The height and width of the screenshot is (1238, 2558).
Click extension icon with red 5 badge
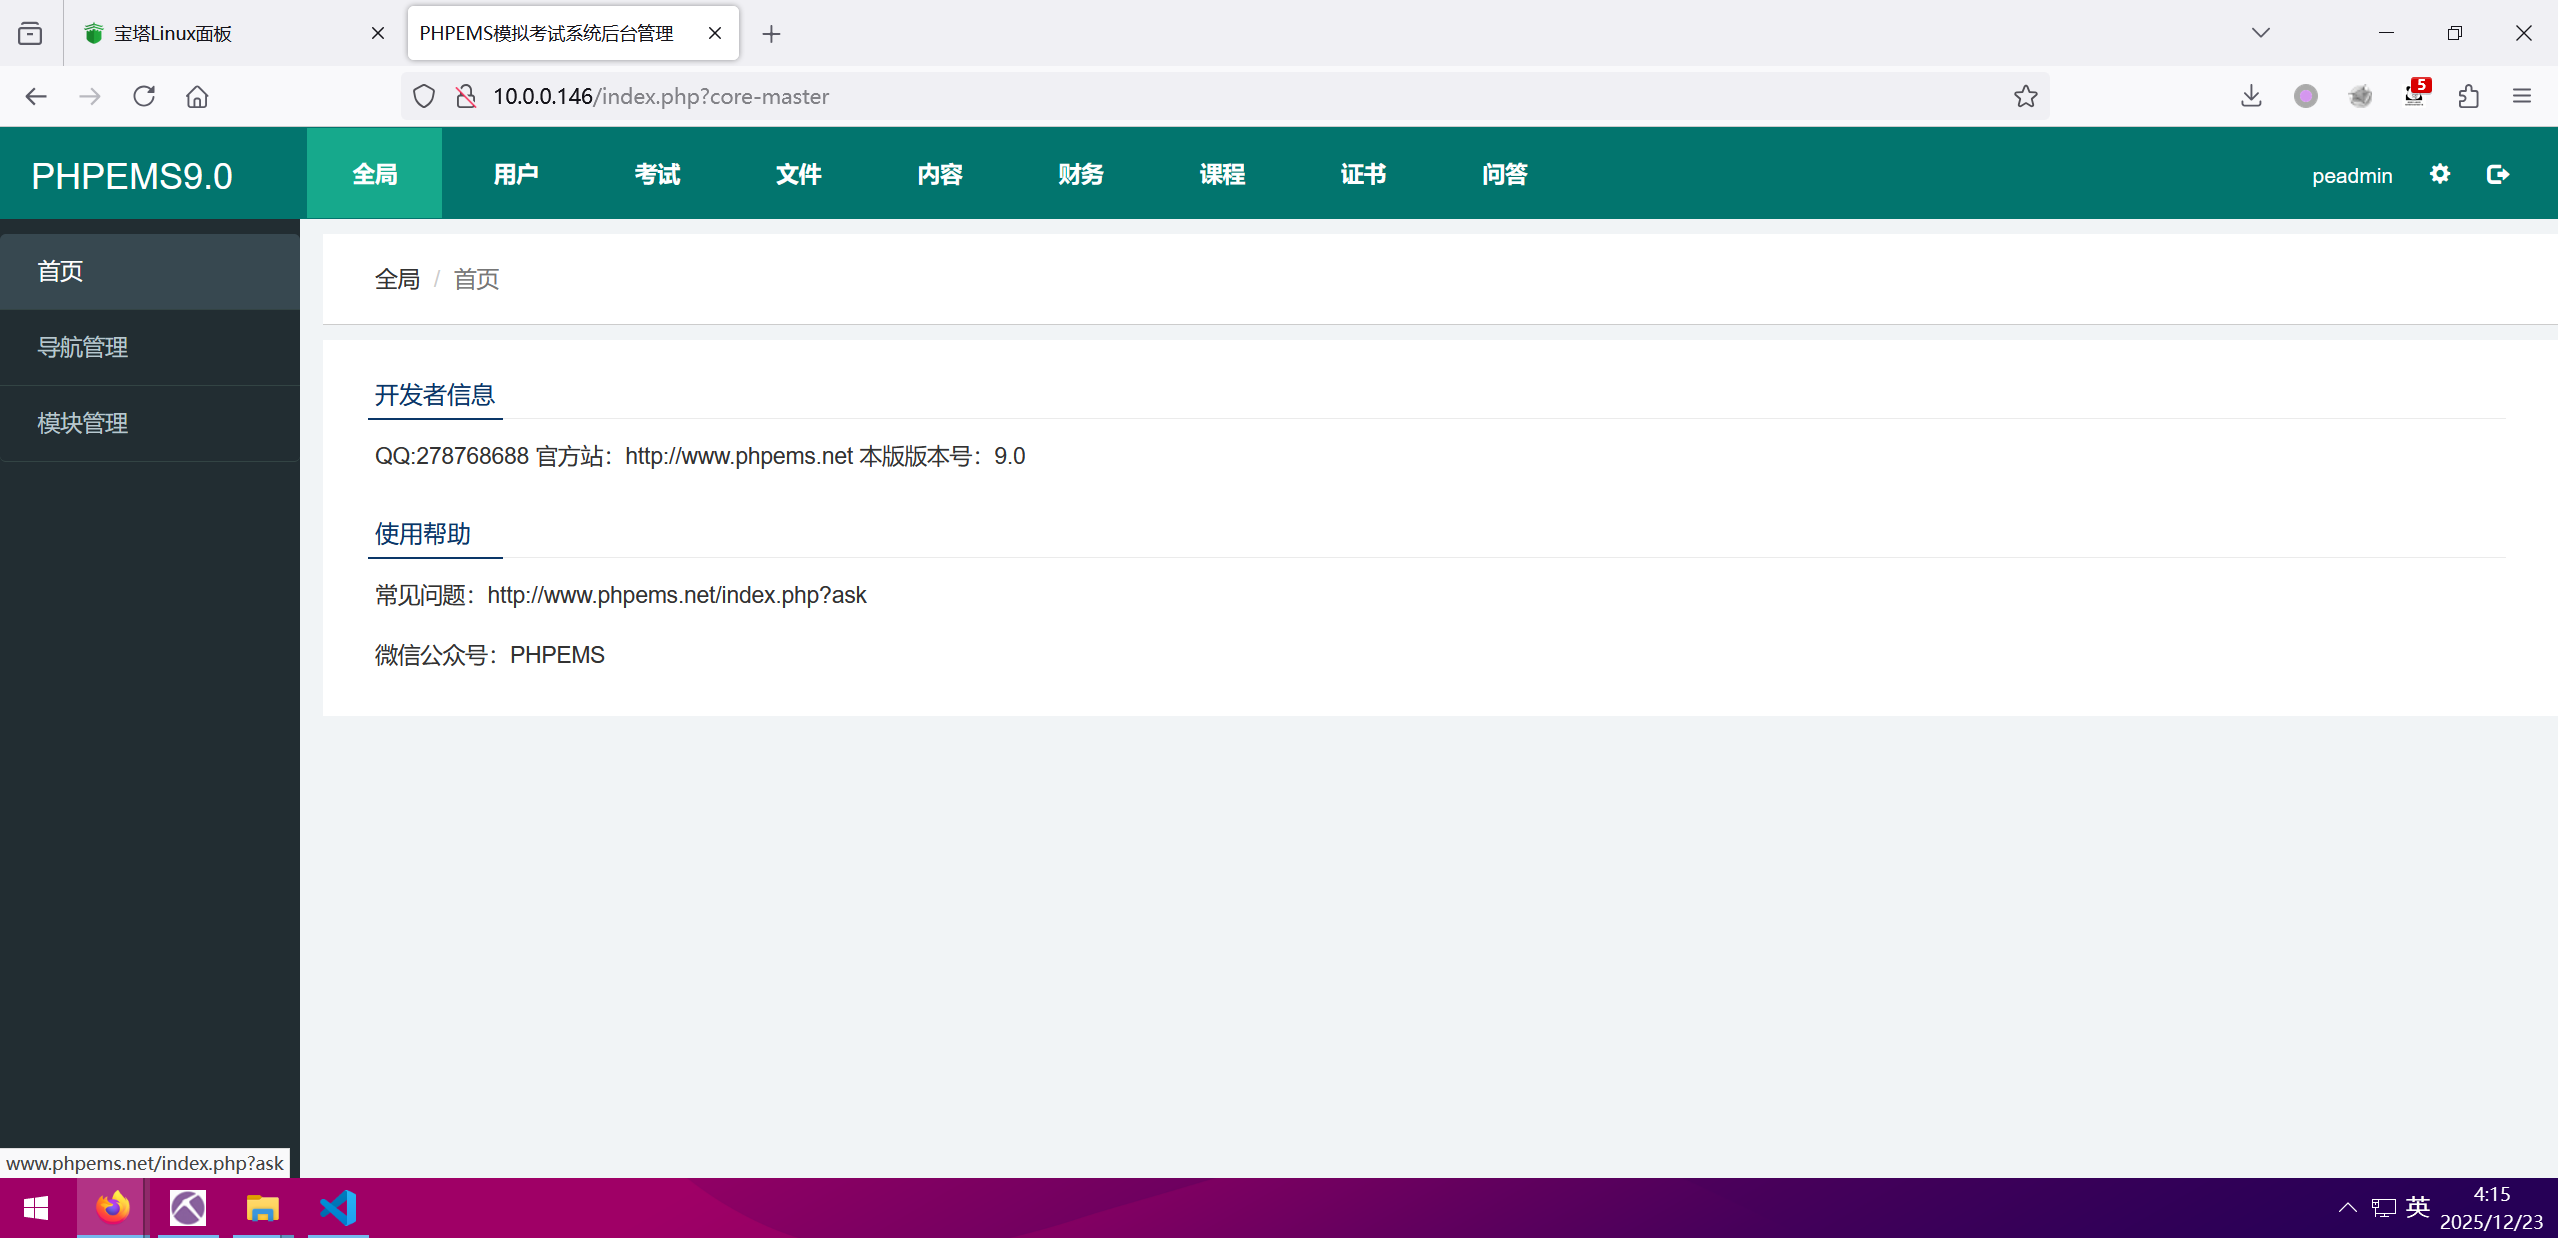pos(2416,93)
